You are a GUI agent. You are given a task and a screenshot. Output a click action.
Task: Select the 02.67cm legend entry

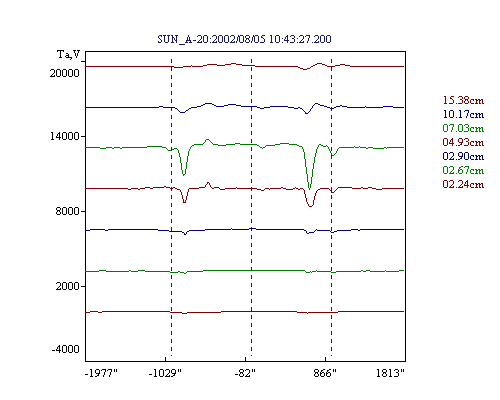point(463,170)
